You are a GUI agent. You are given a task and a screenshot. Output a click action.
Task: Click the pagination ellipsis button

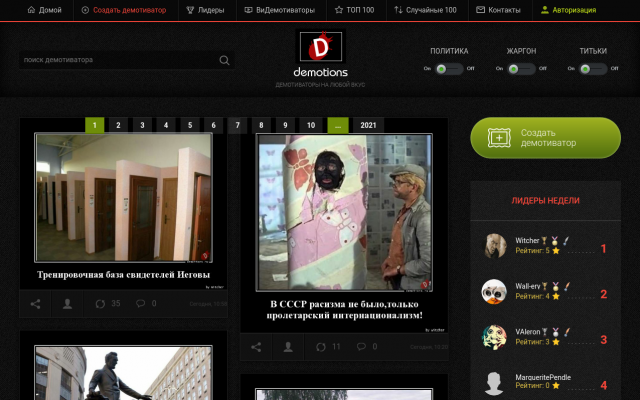(x=338, y=125)
